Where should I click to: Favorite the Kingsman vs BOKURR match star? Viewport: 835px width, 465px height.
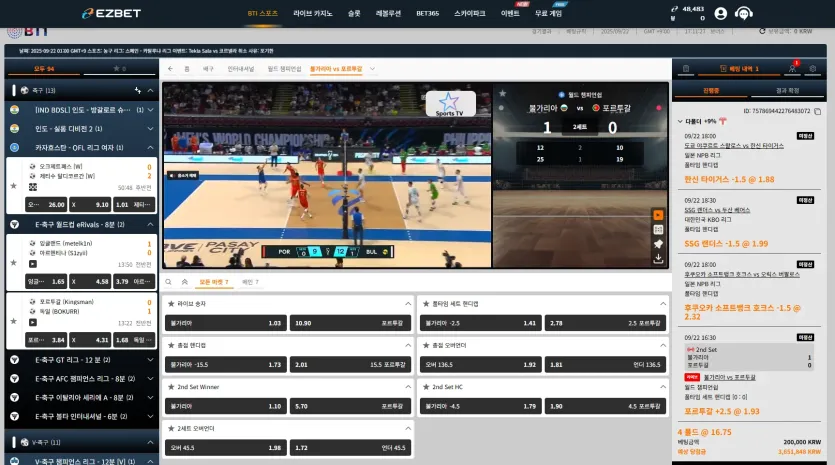click(x=14, y=321)
